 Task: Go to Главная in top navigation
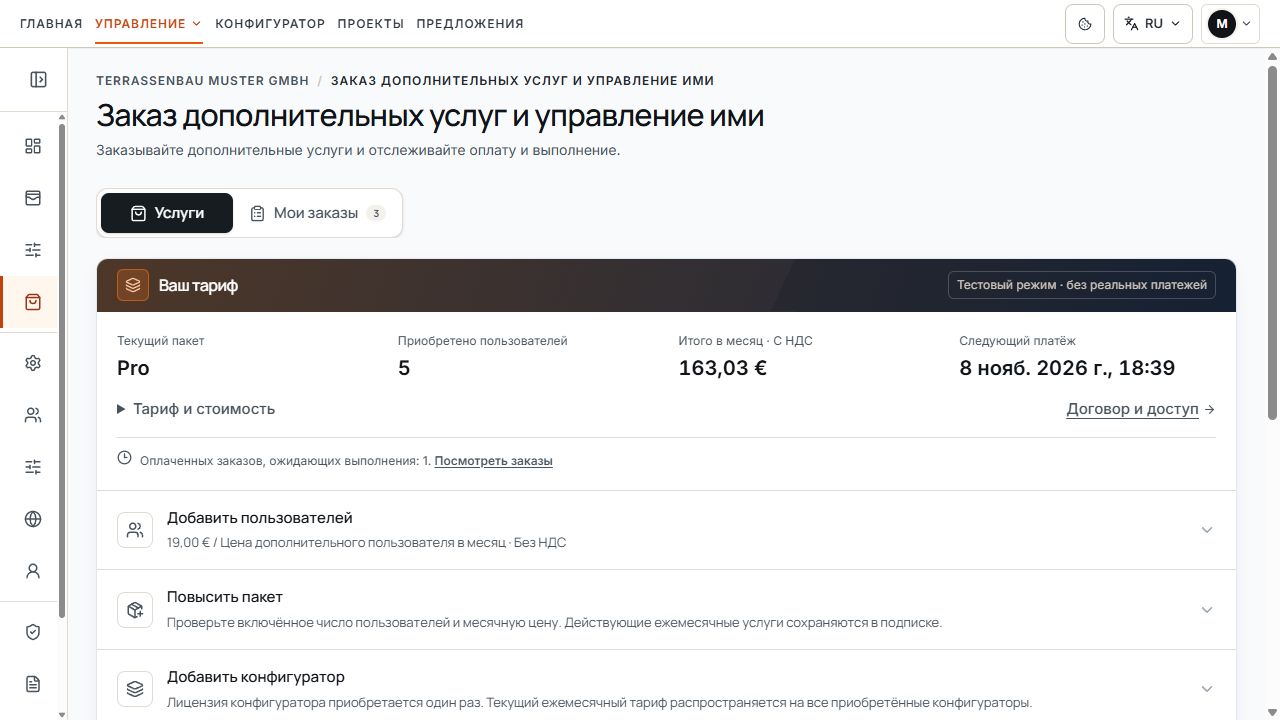tap(51, 24)
